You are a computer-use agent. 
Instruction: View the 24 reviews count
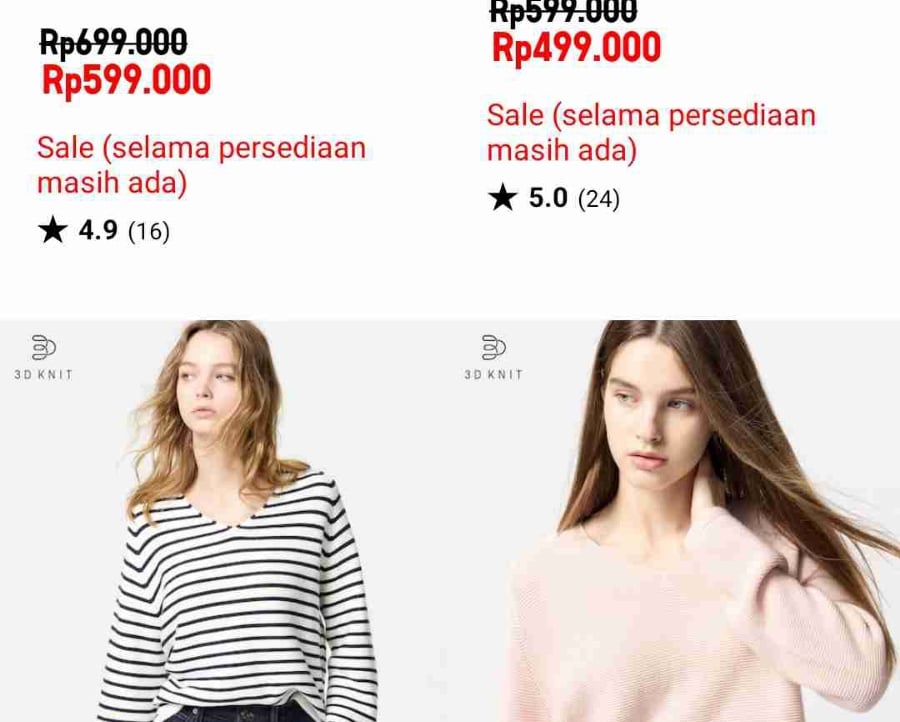click(x=599, y=199)
